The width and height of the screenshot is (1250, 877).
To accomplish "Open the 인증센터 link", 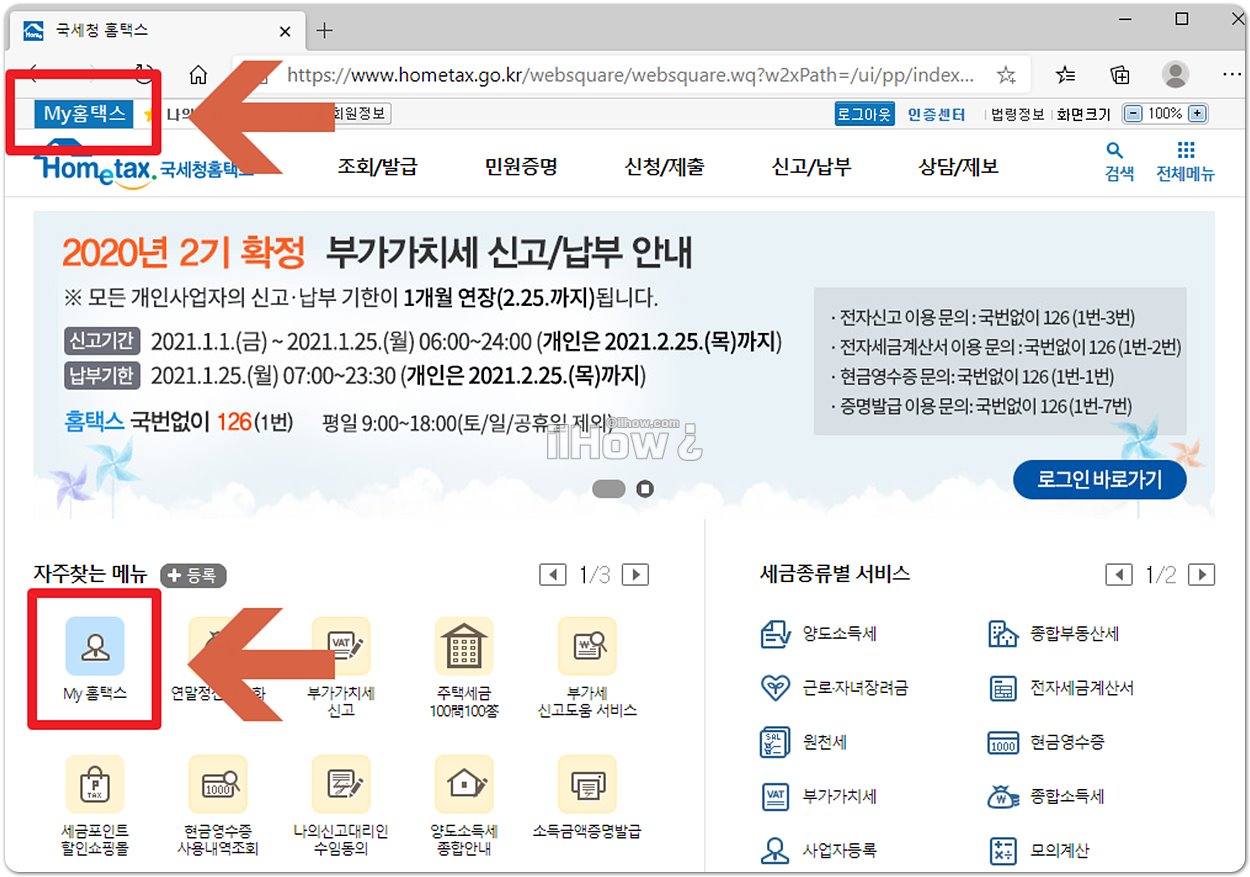I will pyautogui.click(x=937, y=114).
